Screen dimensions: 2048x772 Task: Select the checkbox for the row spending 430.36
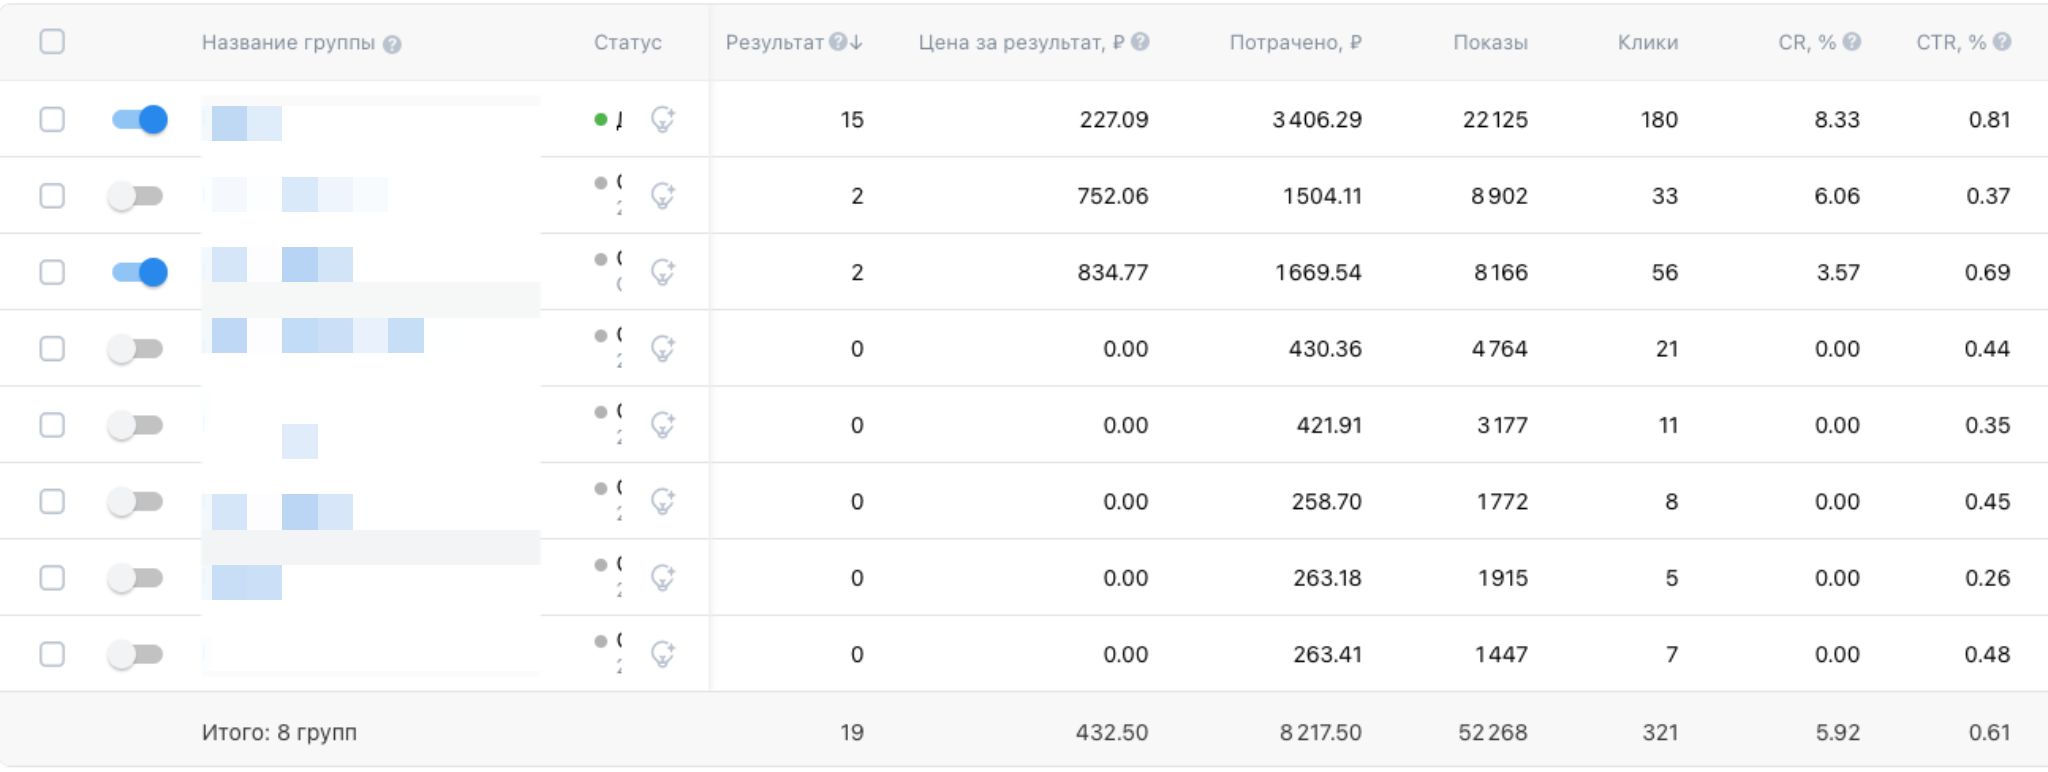pyautogui.click(x=52, y=349)
